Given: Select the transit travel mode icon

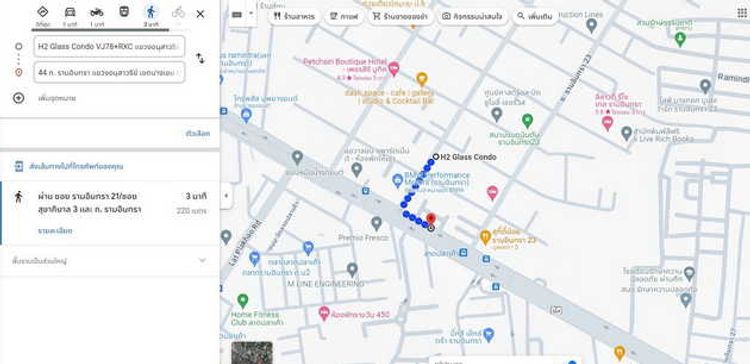Looking at the screenshot, I should click(124, 12).
